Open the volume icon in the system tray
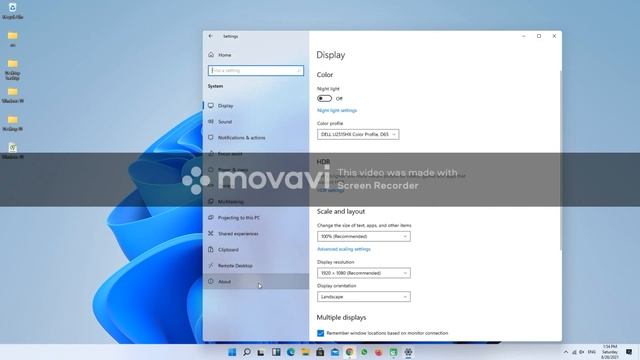 pos(582,352)
